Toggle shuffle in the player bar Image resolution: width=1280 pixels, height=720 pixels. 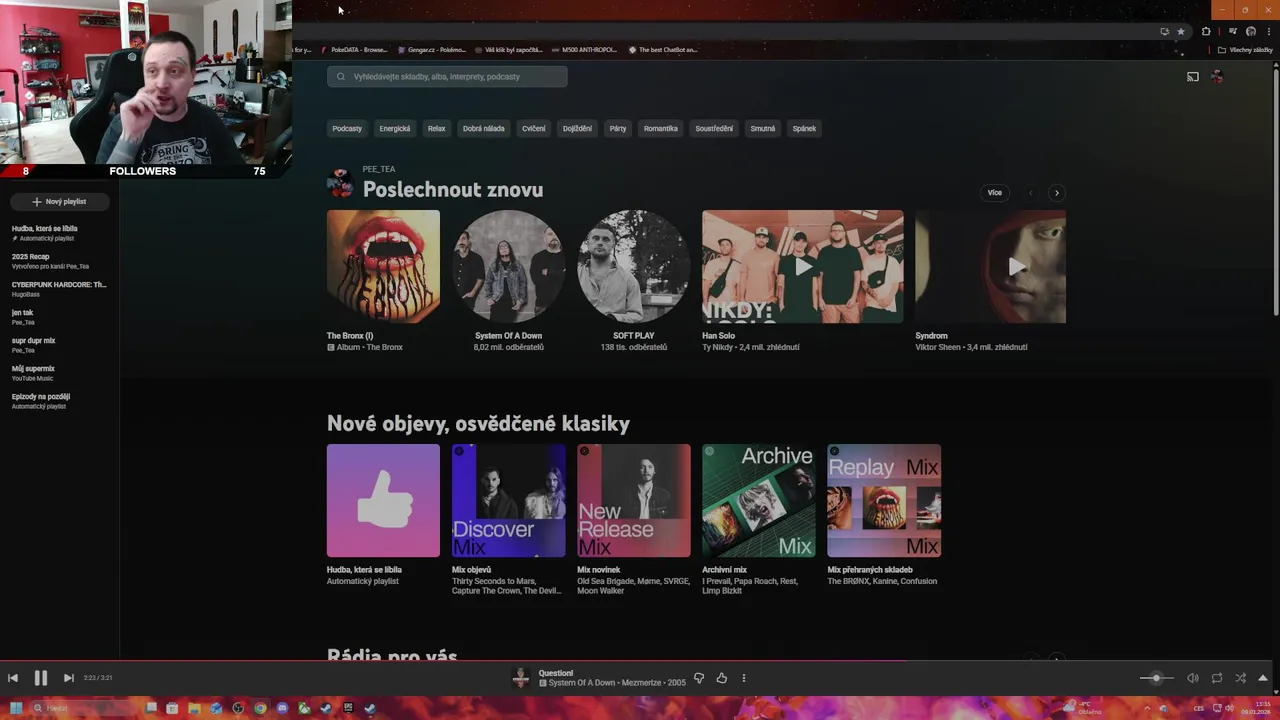tap(1241, 678)
